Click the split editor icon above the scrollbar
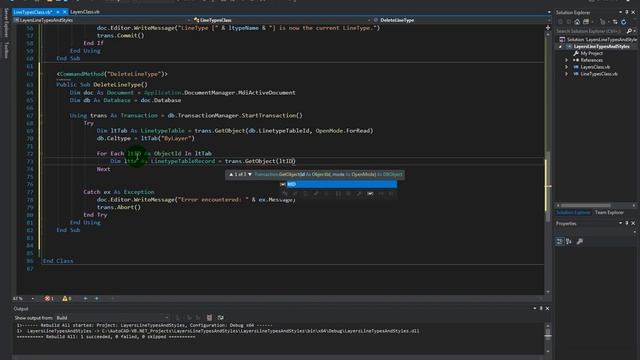This screenshot has width=640, height=360. (x=548, y=28)
